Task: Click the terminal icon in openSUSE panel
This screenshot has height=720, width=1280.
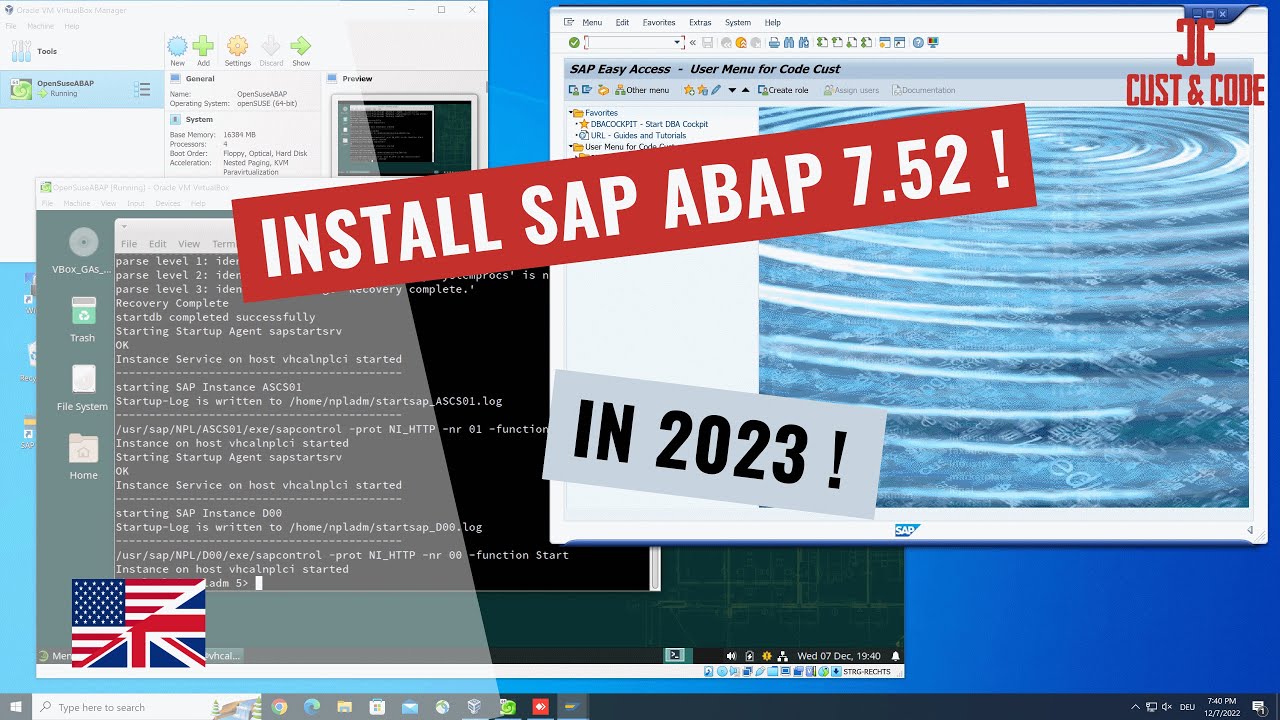Action: [675, 655]
